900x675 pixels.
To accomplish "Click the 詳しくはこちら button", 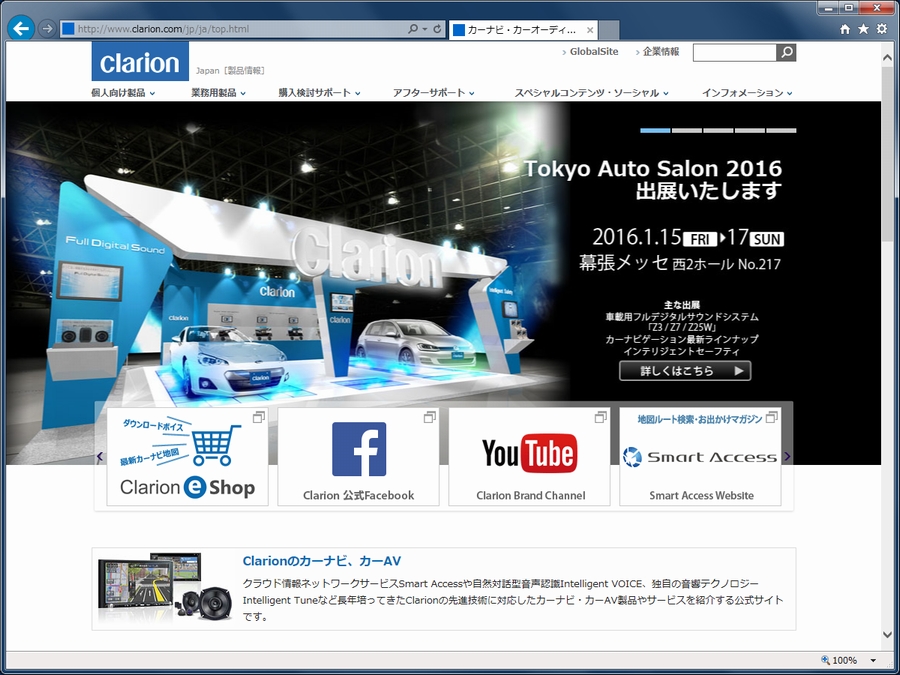I will point(685,371).
